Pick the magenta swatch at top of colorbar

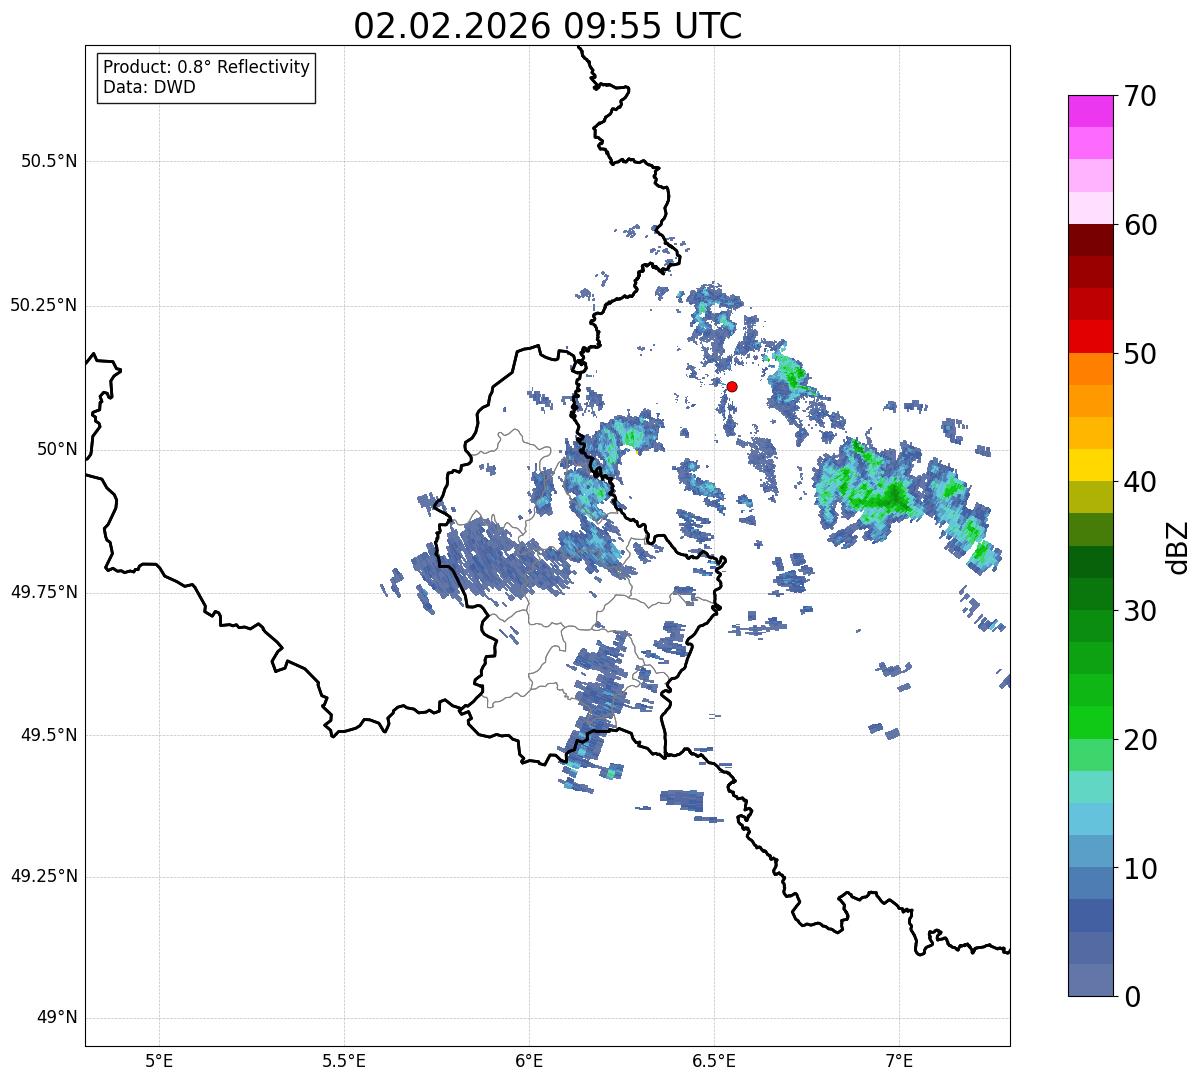1090,111
